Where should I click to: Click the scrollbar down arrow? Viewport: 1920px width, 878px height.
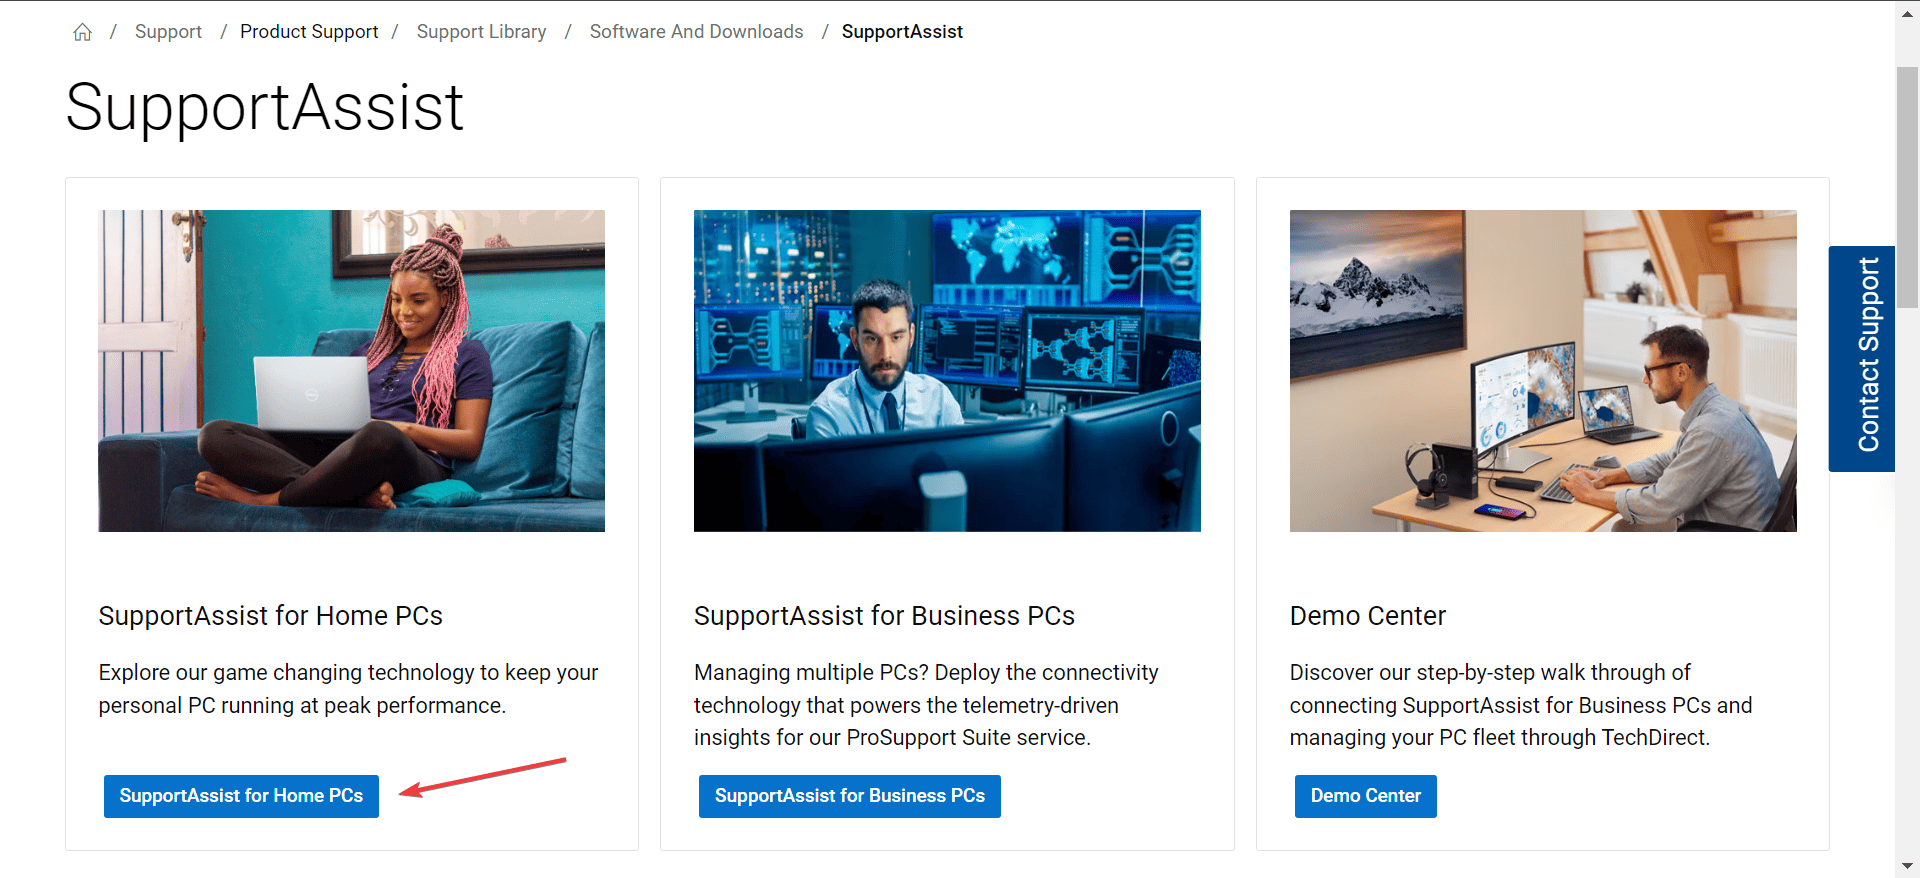click(1907, 866)
